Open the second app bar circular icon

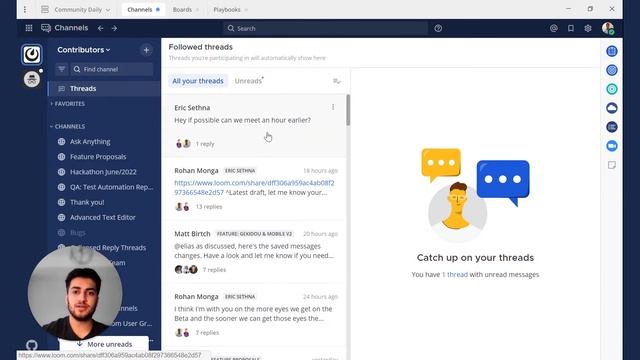click(x=611, y=70)
